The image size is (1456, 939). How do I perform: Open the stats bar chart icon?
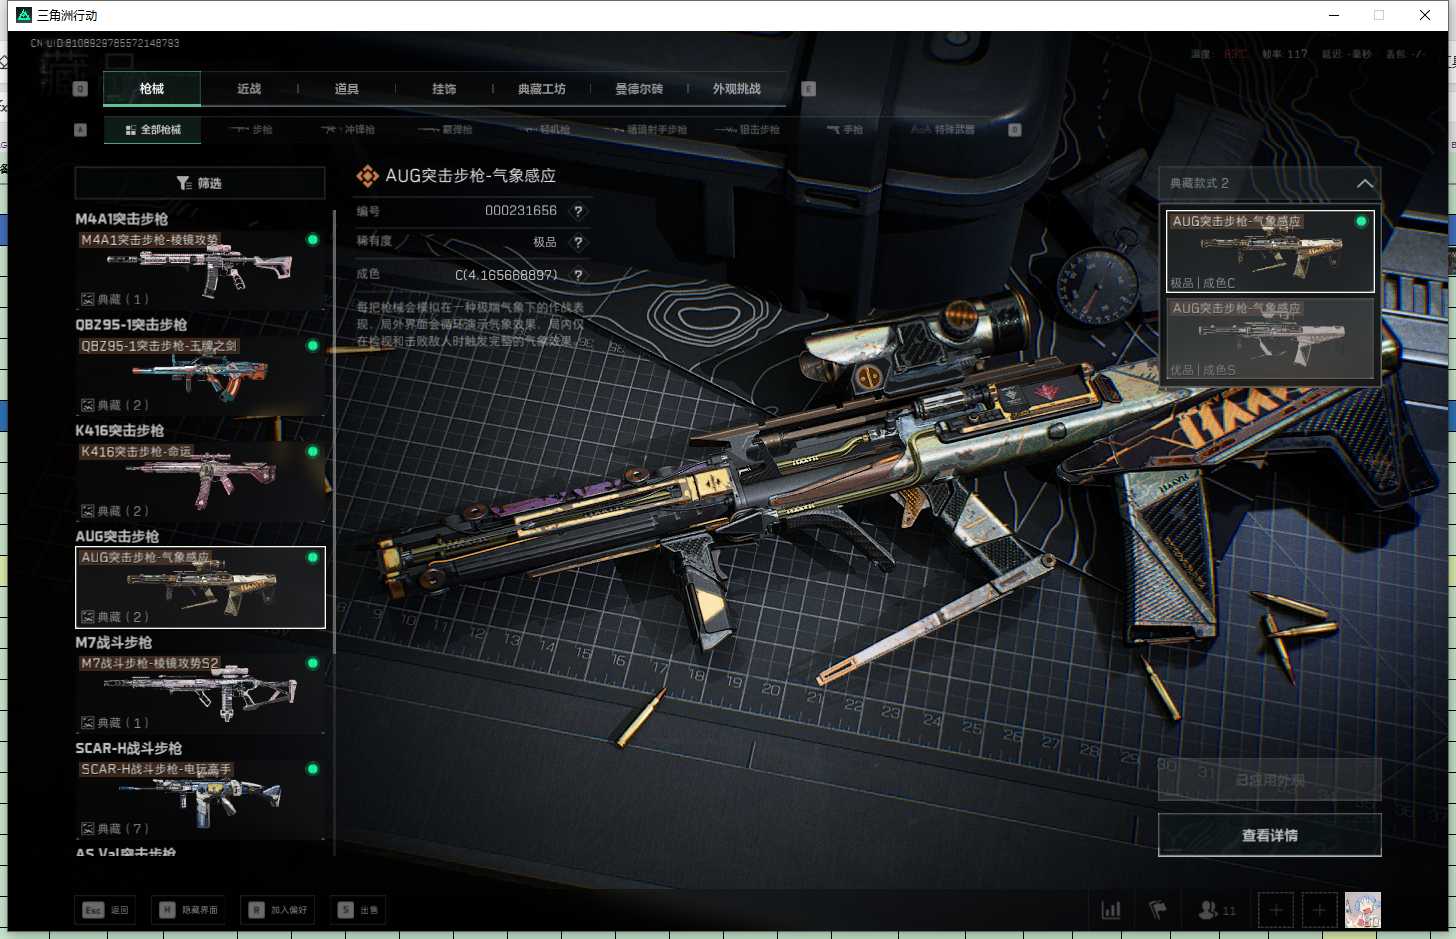coord(1111,910)
